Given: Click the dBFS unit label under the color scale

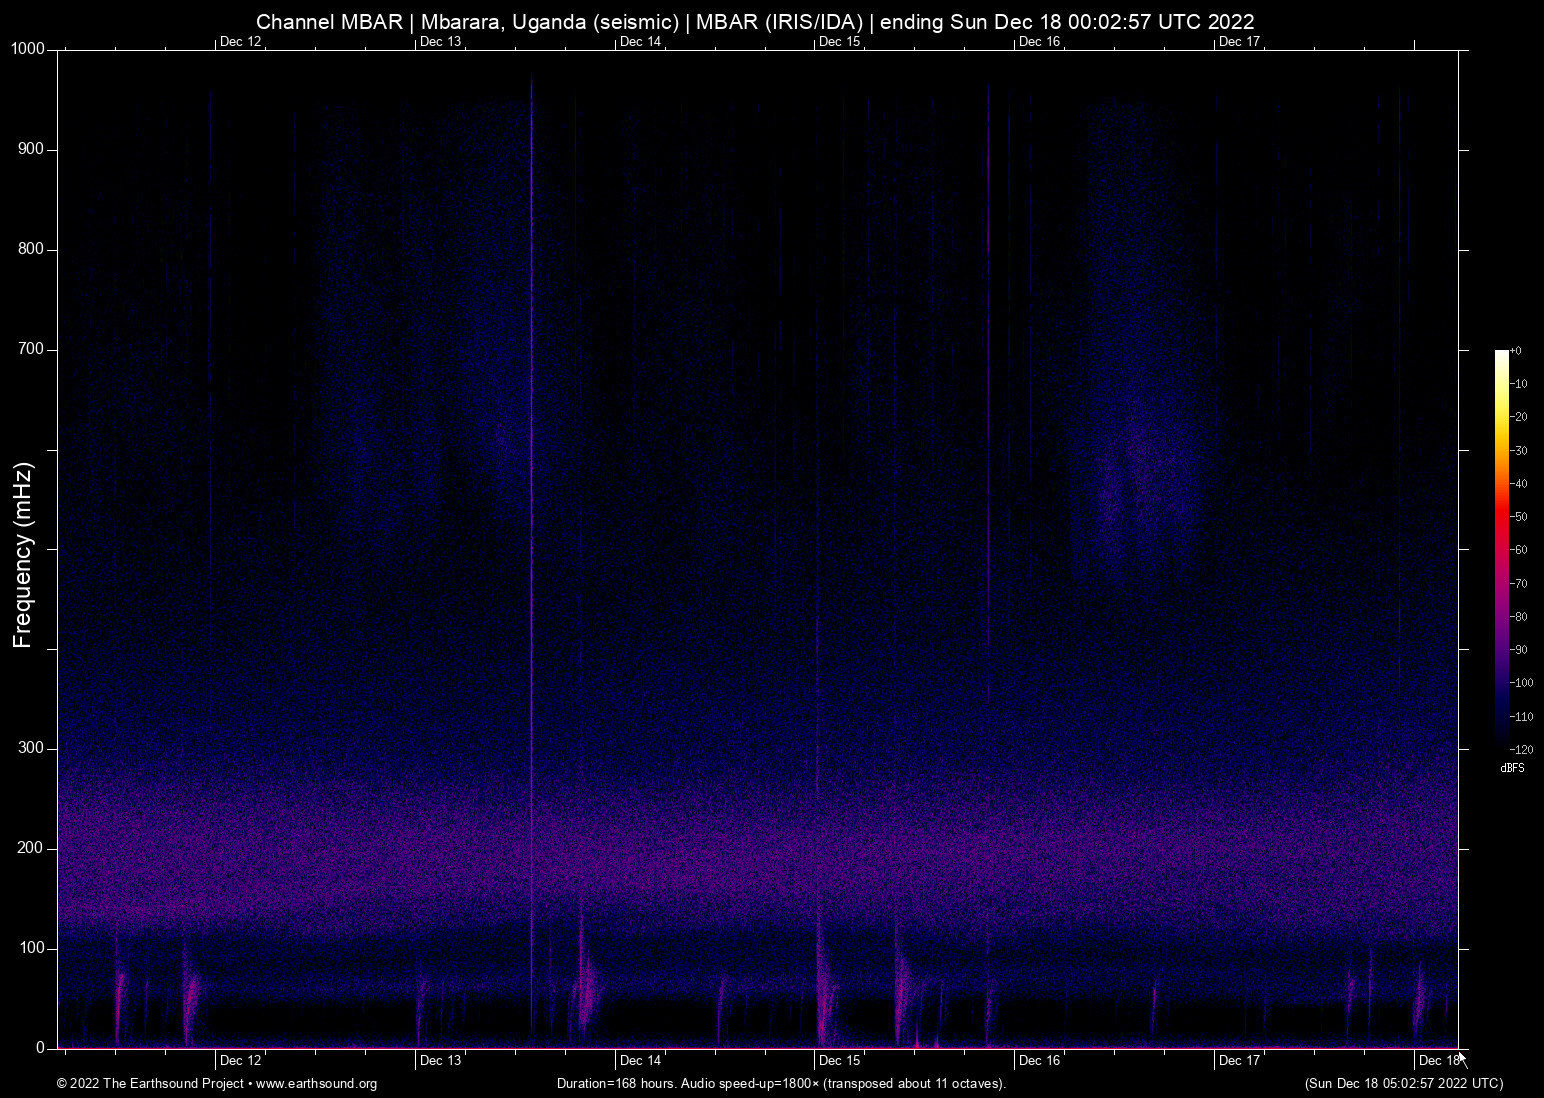Looking at the screenshot, I should [1512, 768].
